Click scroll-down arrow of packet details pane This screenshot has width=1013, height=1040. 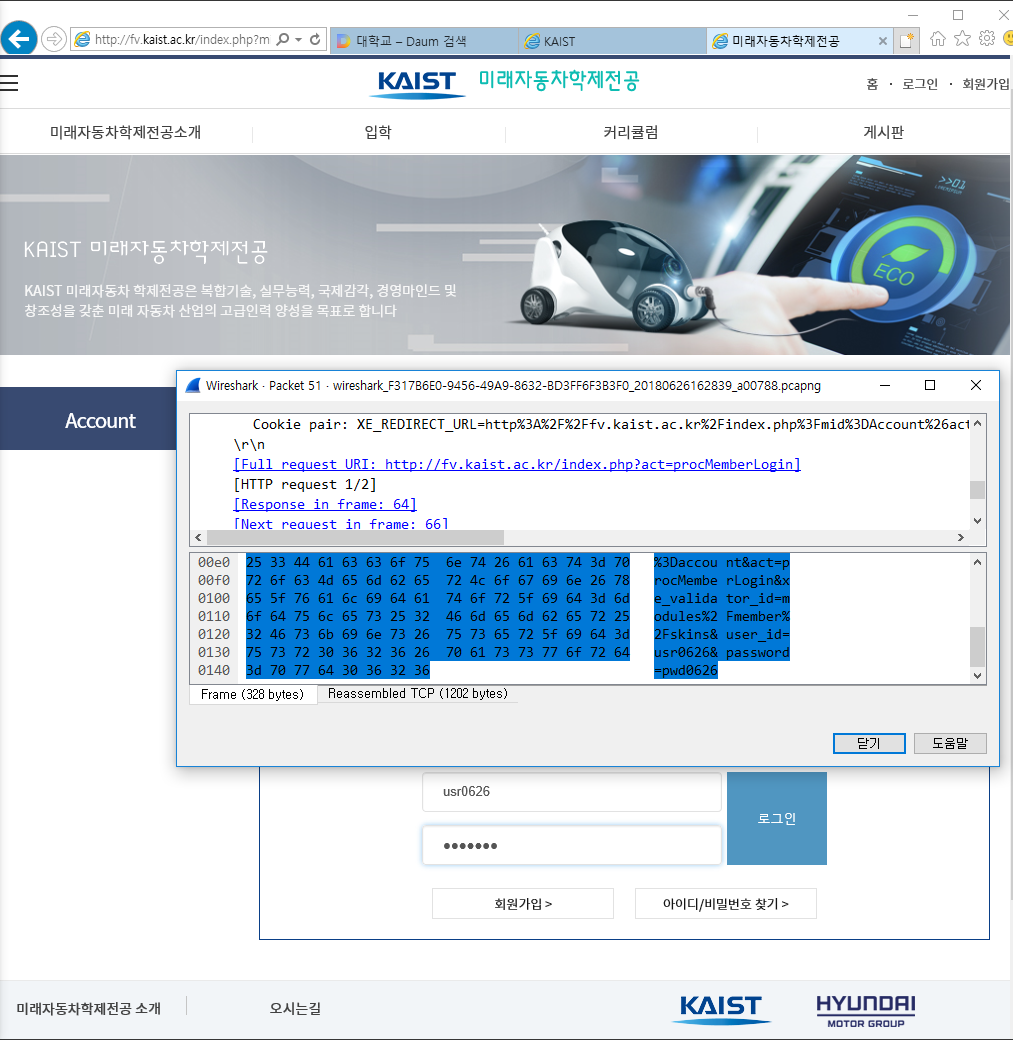(x=977, y=521)
